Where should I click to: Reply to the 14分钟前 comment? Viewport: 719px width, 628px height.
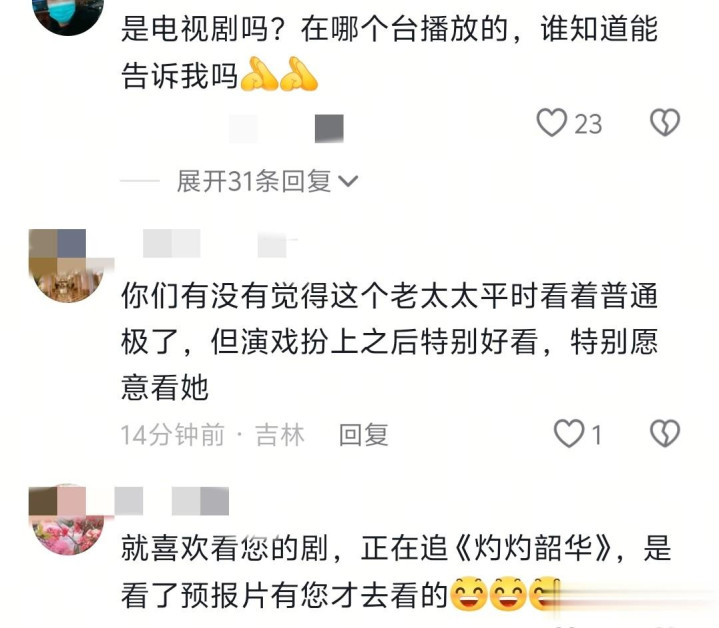(363, 435)
